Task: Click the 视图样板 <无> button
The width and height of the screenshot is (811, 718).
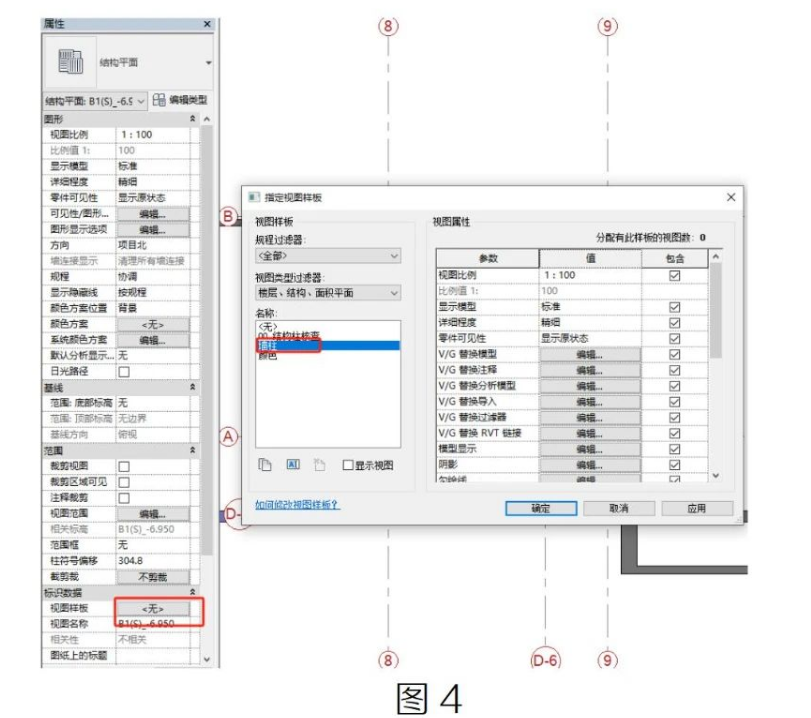Action: click(x=153, y=608)
